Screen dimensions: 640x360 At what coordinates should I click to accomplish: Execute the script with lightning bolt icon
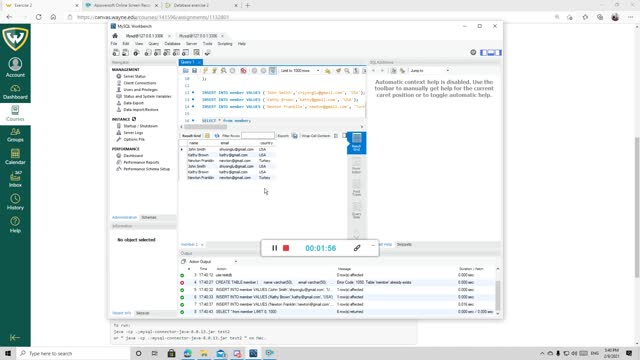tap(205, 71)
